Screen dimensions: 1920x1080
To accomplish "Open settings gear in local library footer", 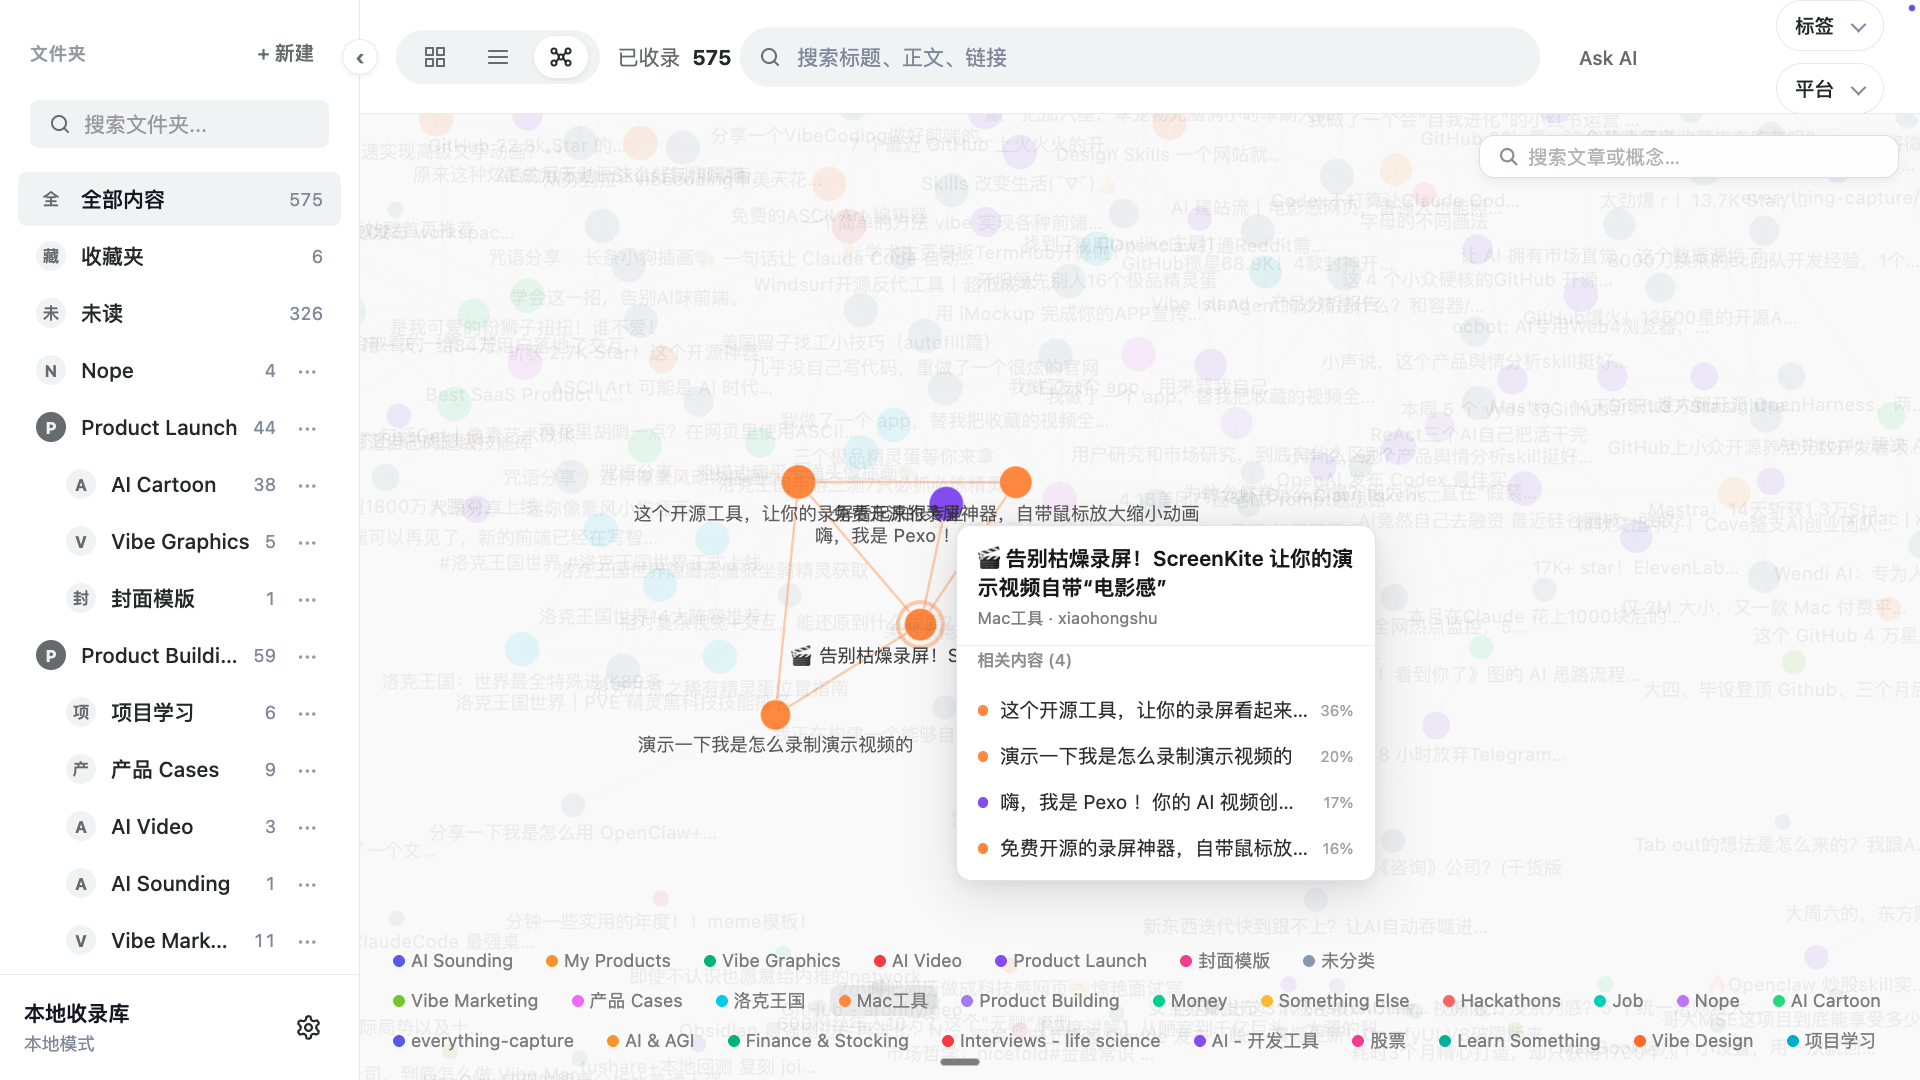I will coord(308,1027).
